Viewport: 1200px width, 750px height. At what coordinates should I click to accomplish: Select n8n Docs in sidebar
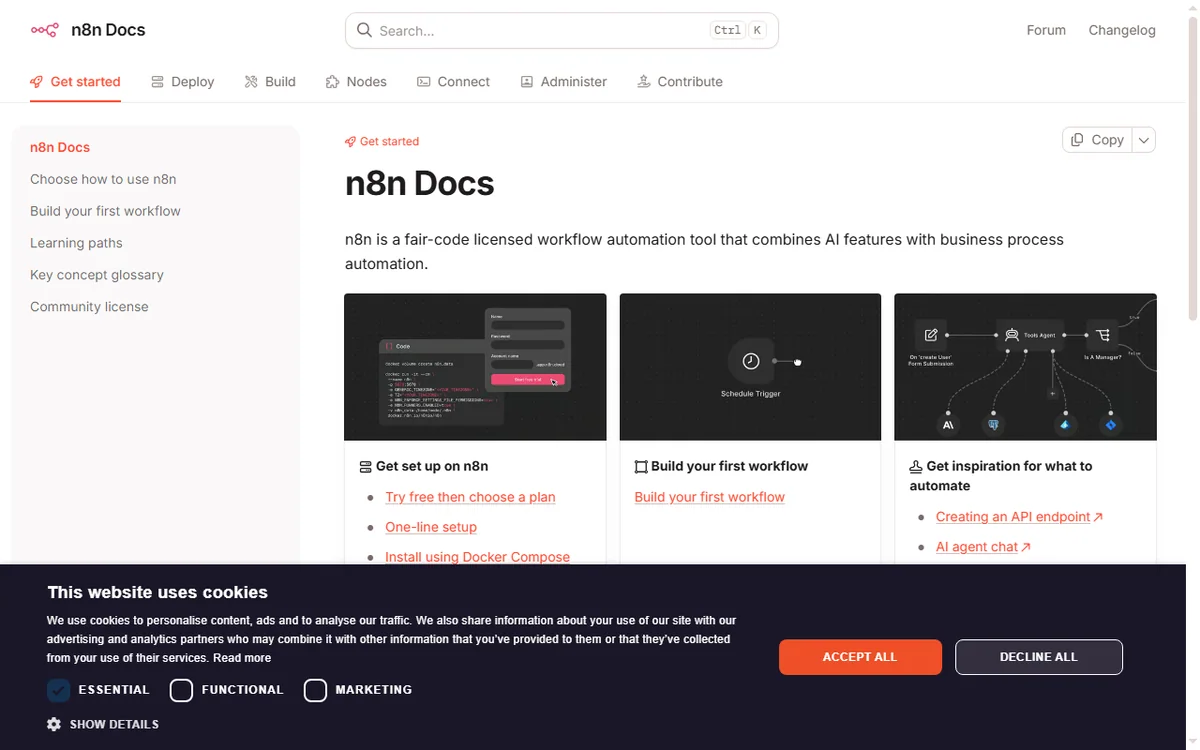click(60, 147)
